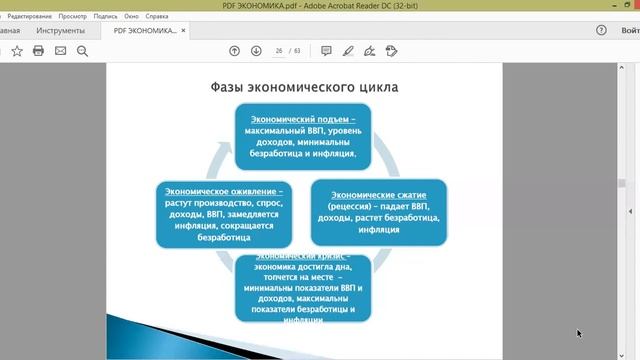Expand the right tools pane arrow

631,211
